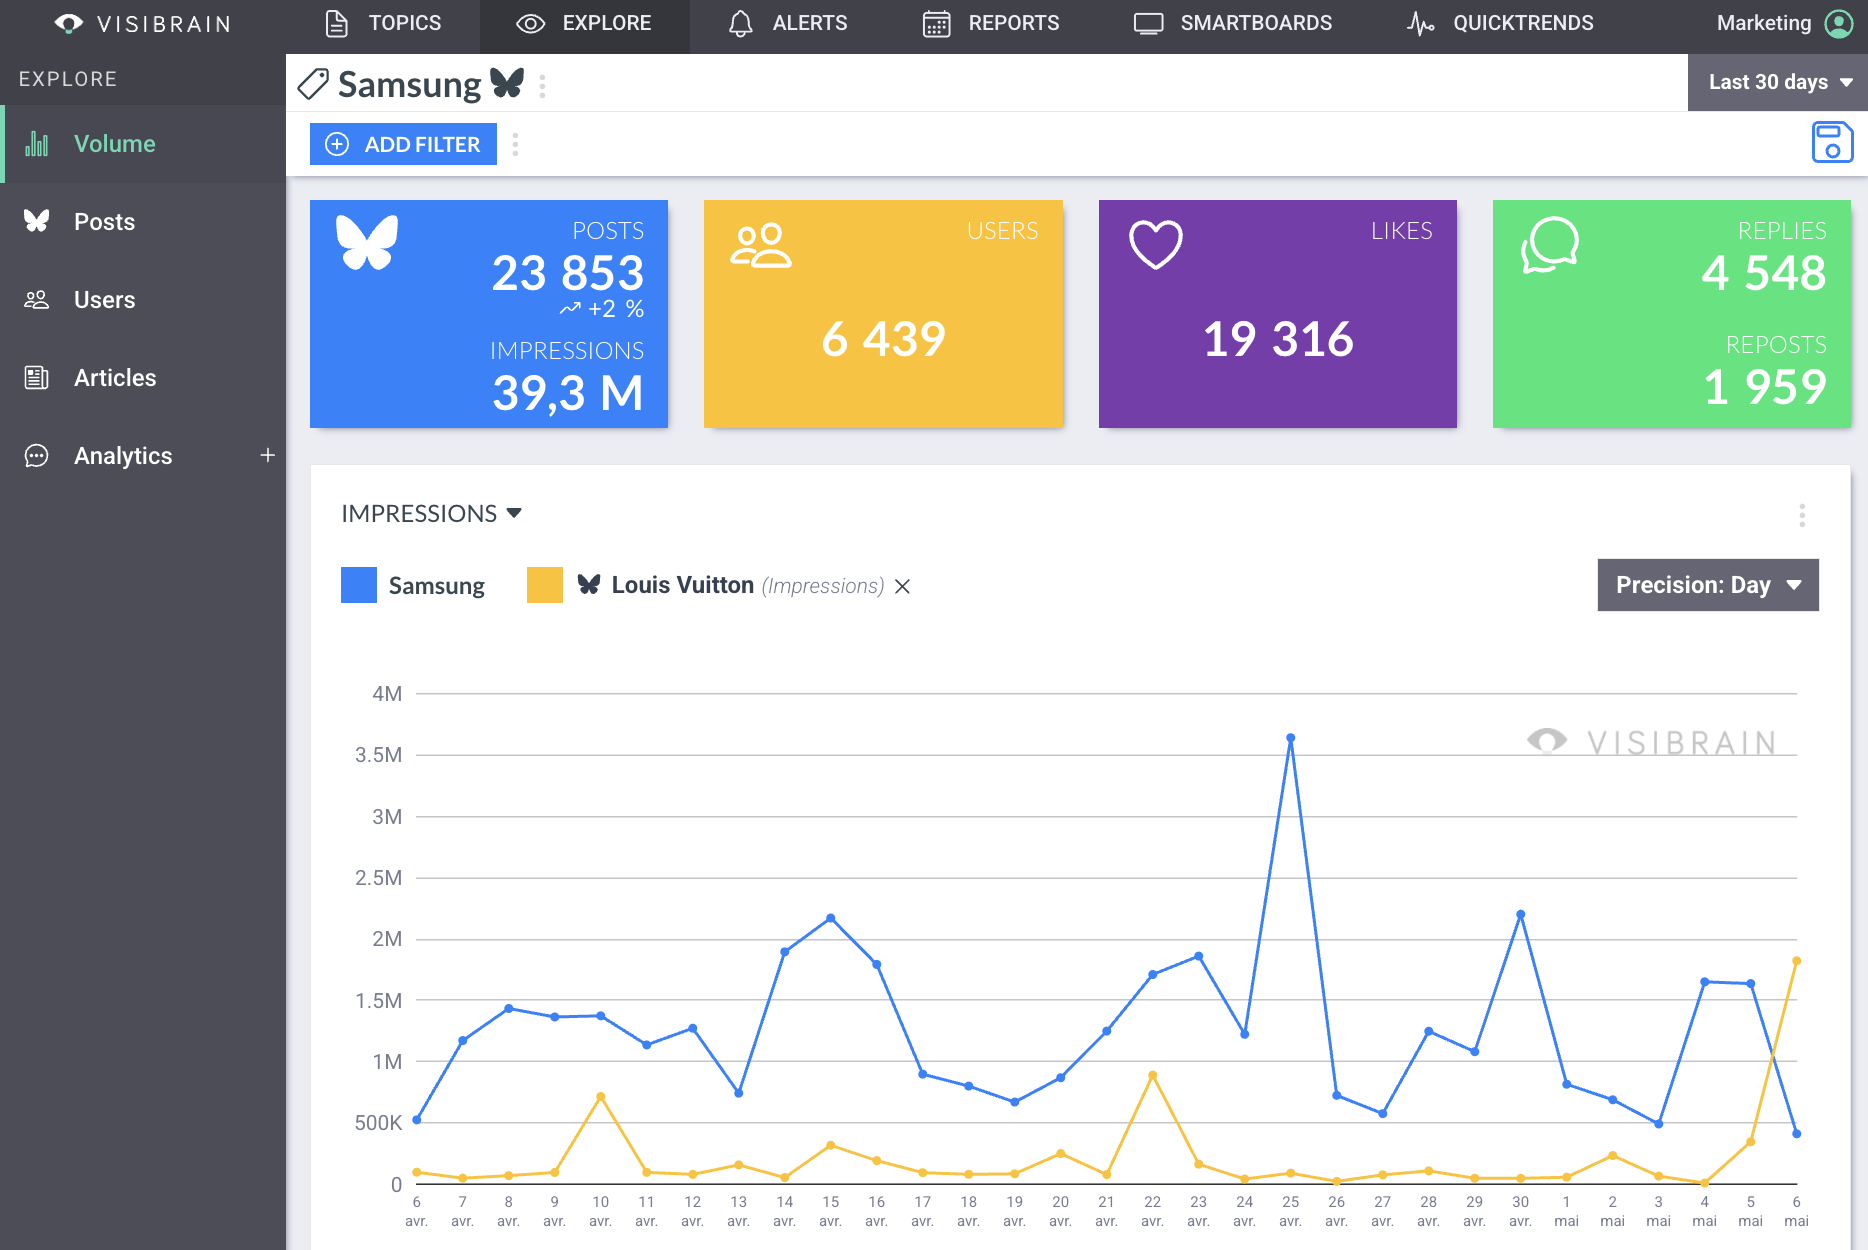Click the Quicktrends pulse icon

(x=1421, y=23)
